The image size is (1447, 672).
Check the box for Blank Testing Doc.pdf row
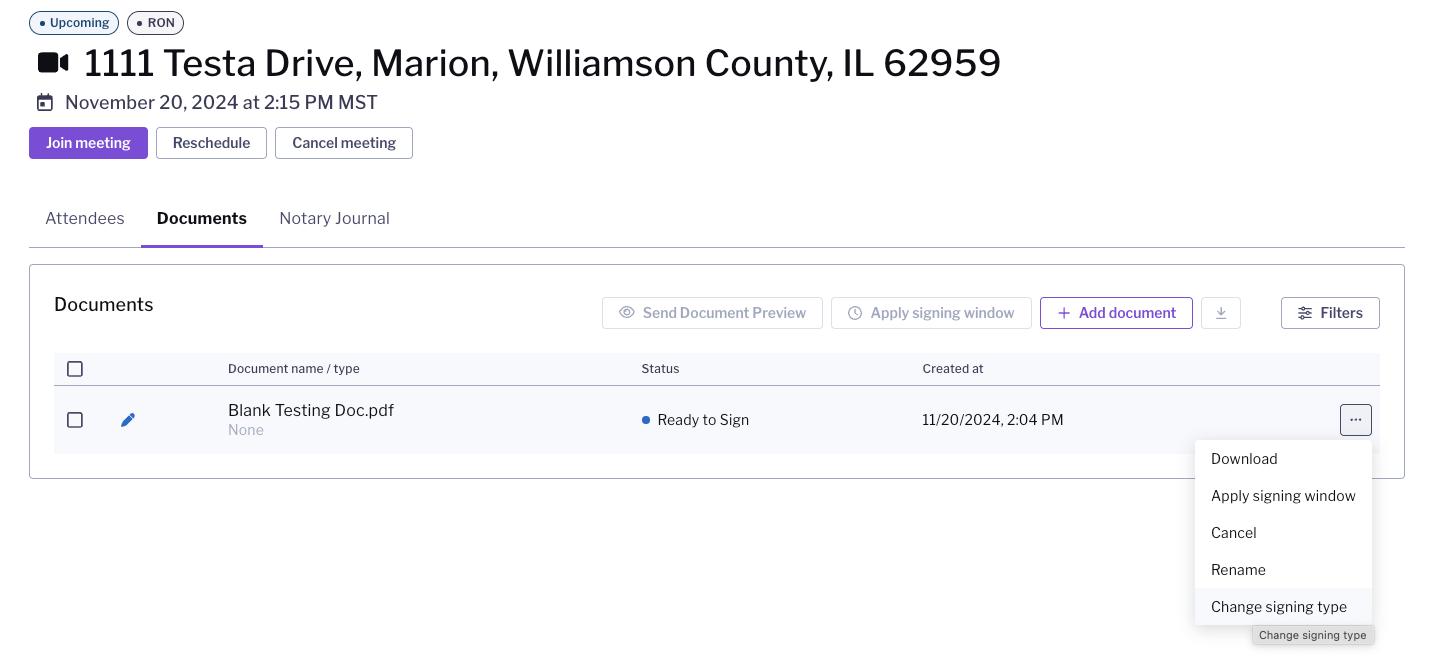[x=75, y=420]
